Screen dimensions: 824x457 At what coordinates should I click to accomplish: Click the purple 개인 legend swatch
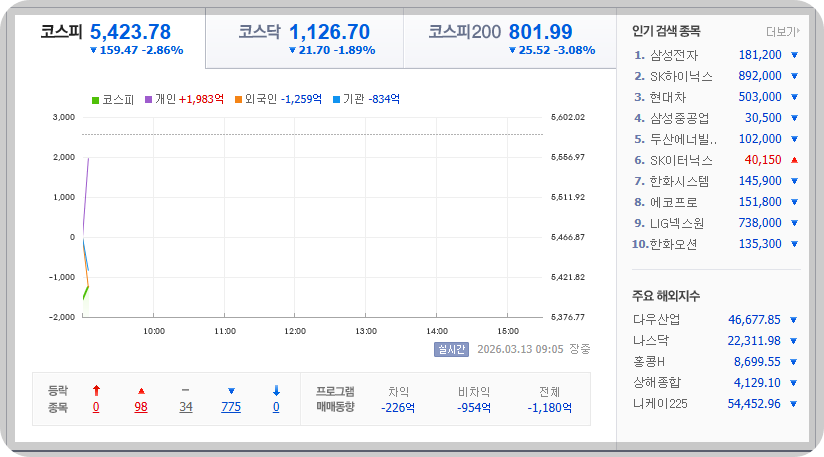point(148,100)
